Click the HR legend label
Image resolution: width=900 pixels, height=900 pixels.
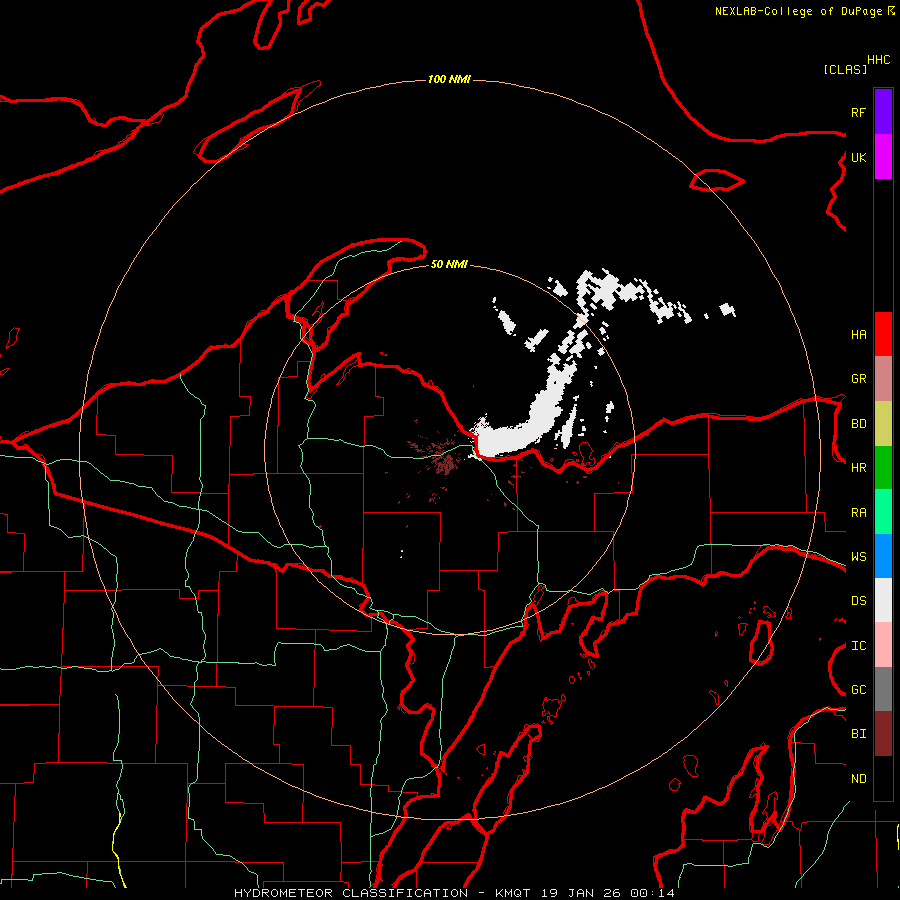coord(858,468)
